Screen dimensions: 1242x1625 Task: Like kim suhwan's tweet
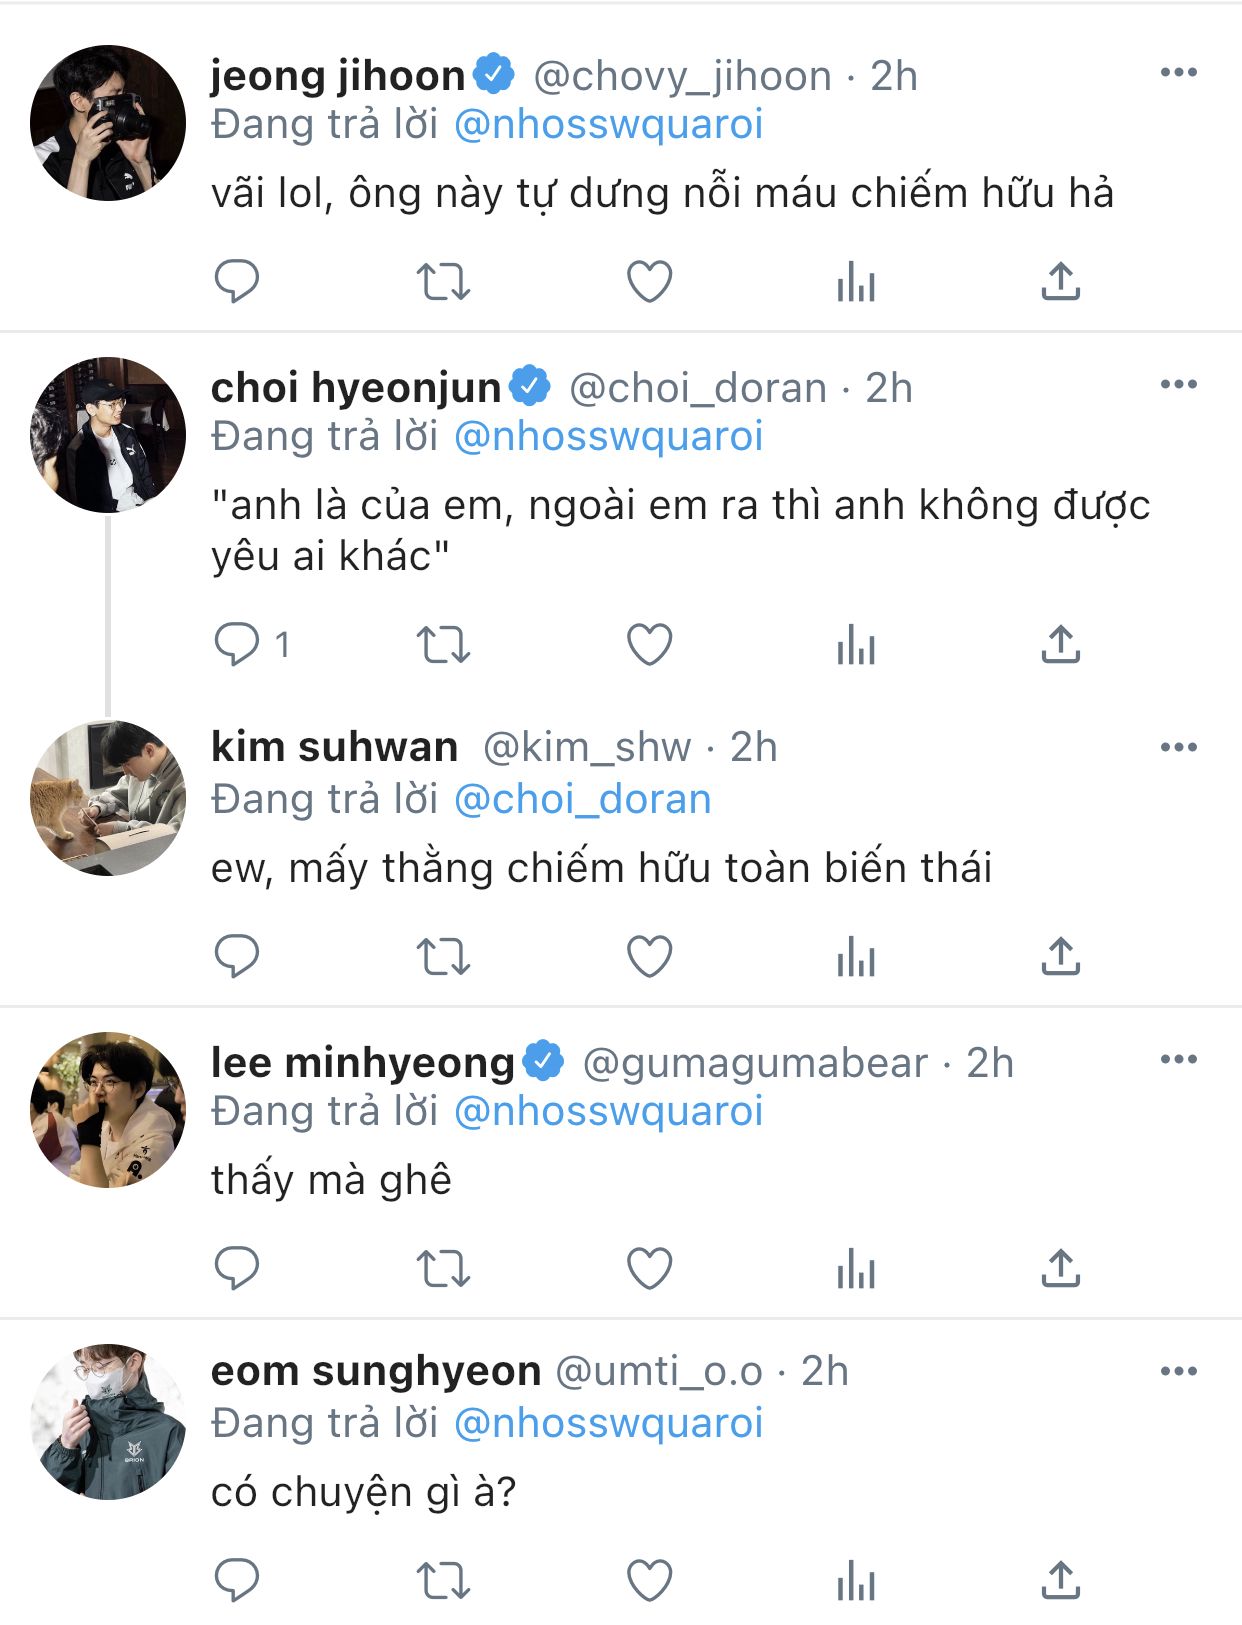[649, 957]
